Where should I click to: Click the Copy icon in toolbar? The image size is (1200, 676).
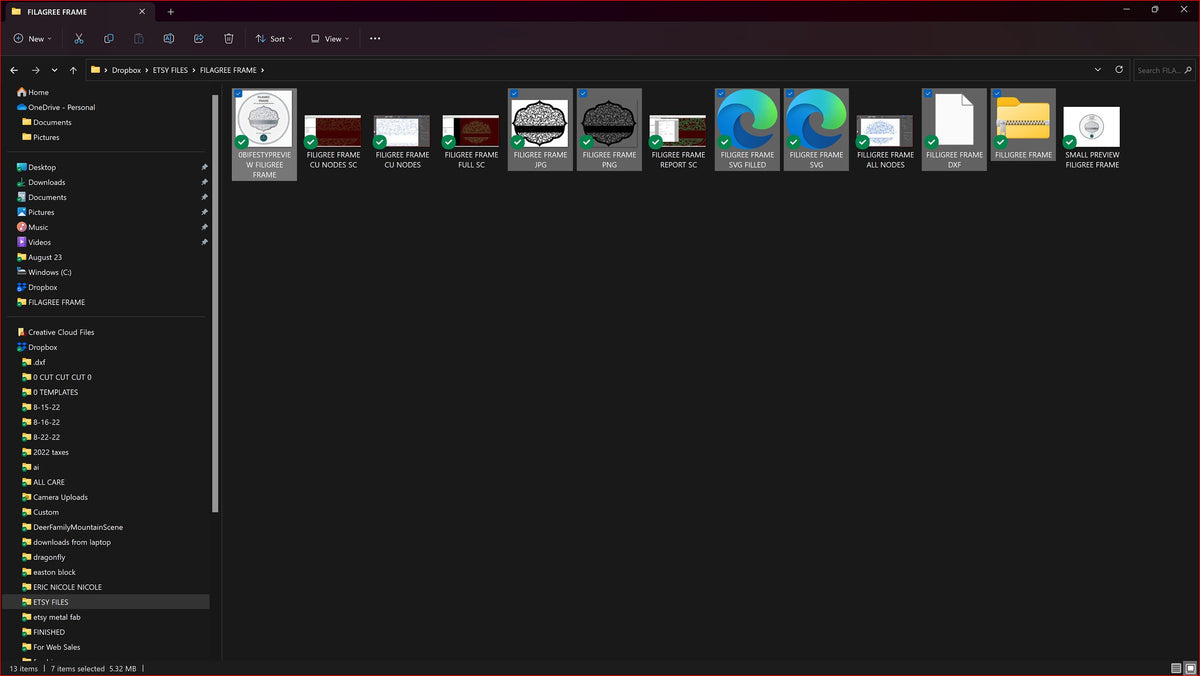click(109, 38)
